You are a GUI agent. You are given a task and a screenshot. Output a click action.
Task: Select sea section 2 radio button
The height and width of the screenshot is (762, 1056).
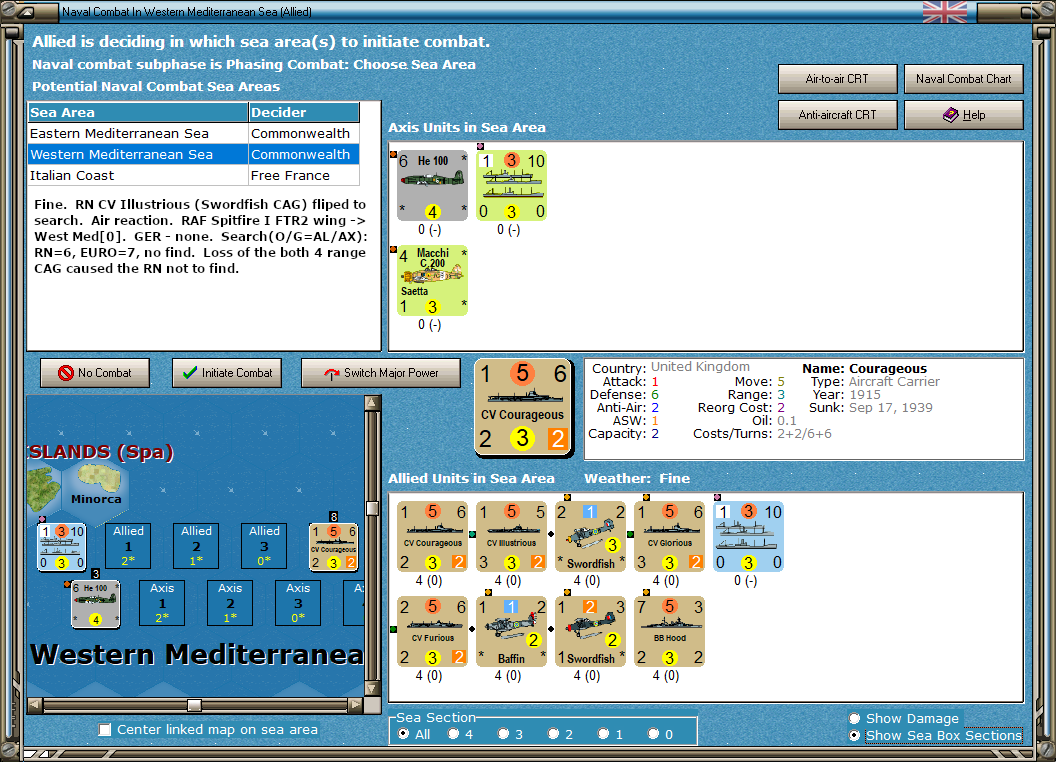coord(553,734)
